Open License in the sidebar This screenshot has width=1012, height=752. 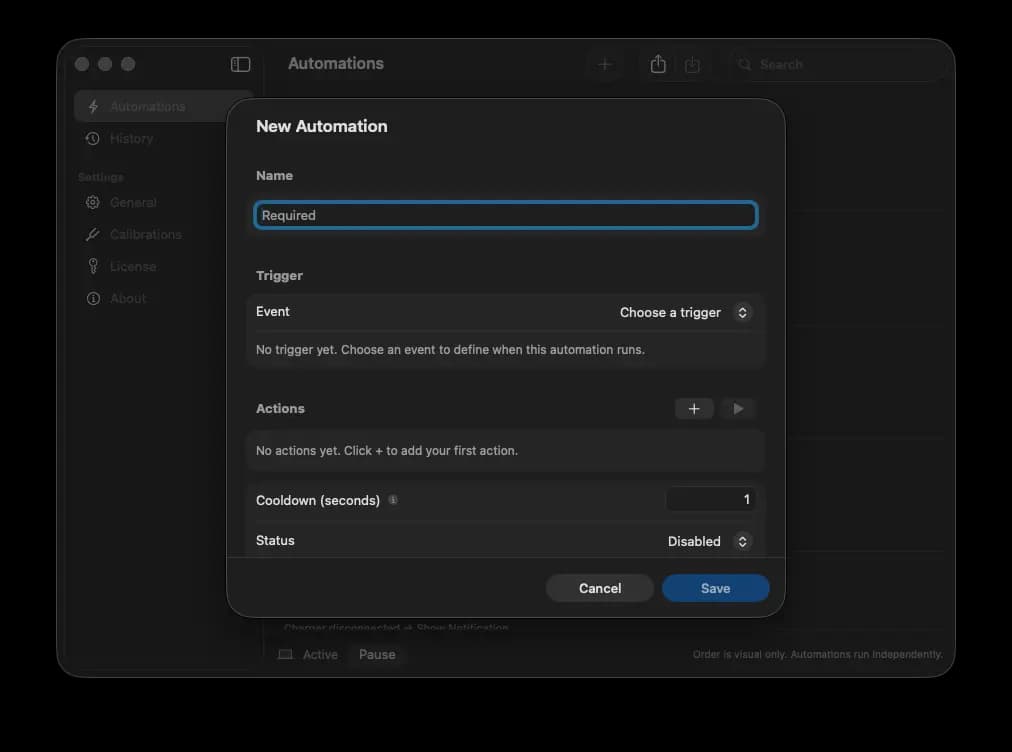163,266
